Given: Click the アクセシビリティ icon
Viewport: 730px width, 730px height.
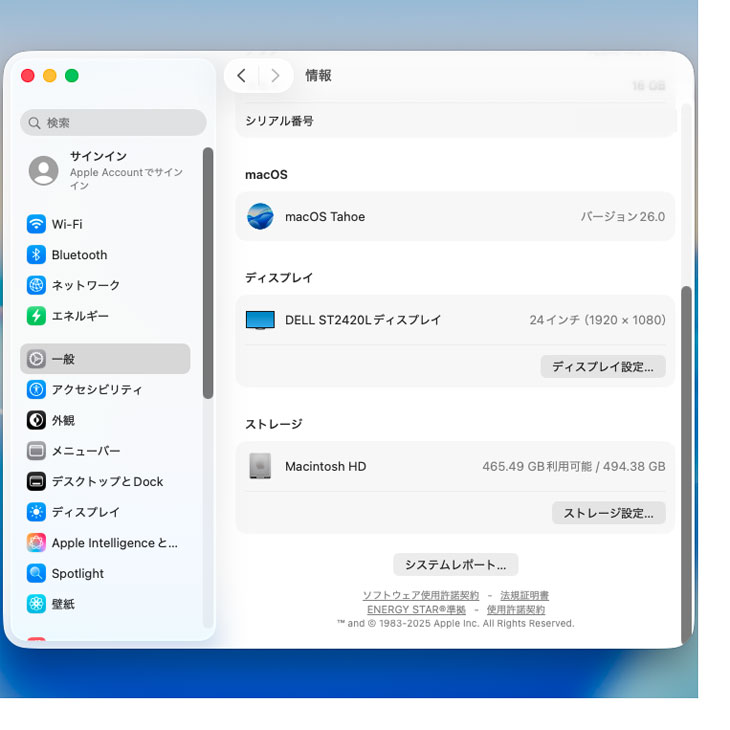Looking at the screenshot, I should tap(36, 390).
